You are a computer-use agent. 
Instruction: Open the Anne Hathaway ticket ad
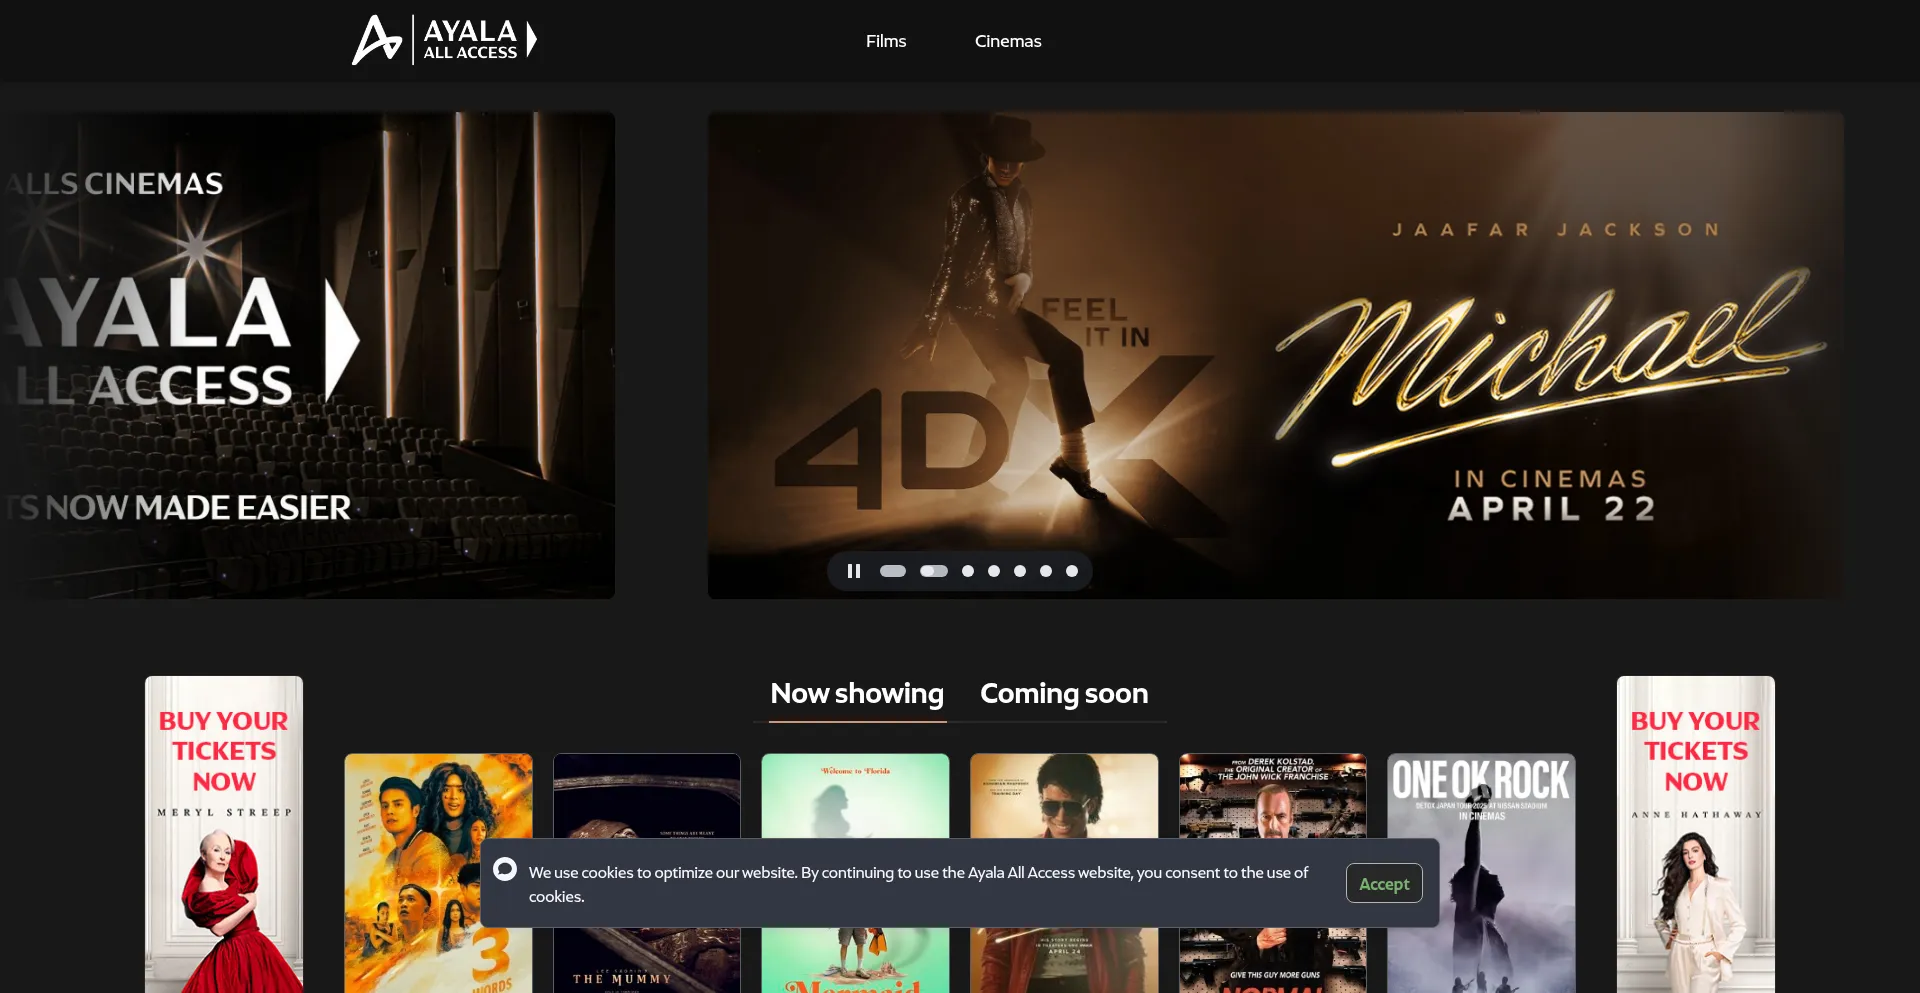coord(1696,835)
